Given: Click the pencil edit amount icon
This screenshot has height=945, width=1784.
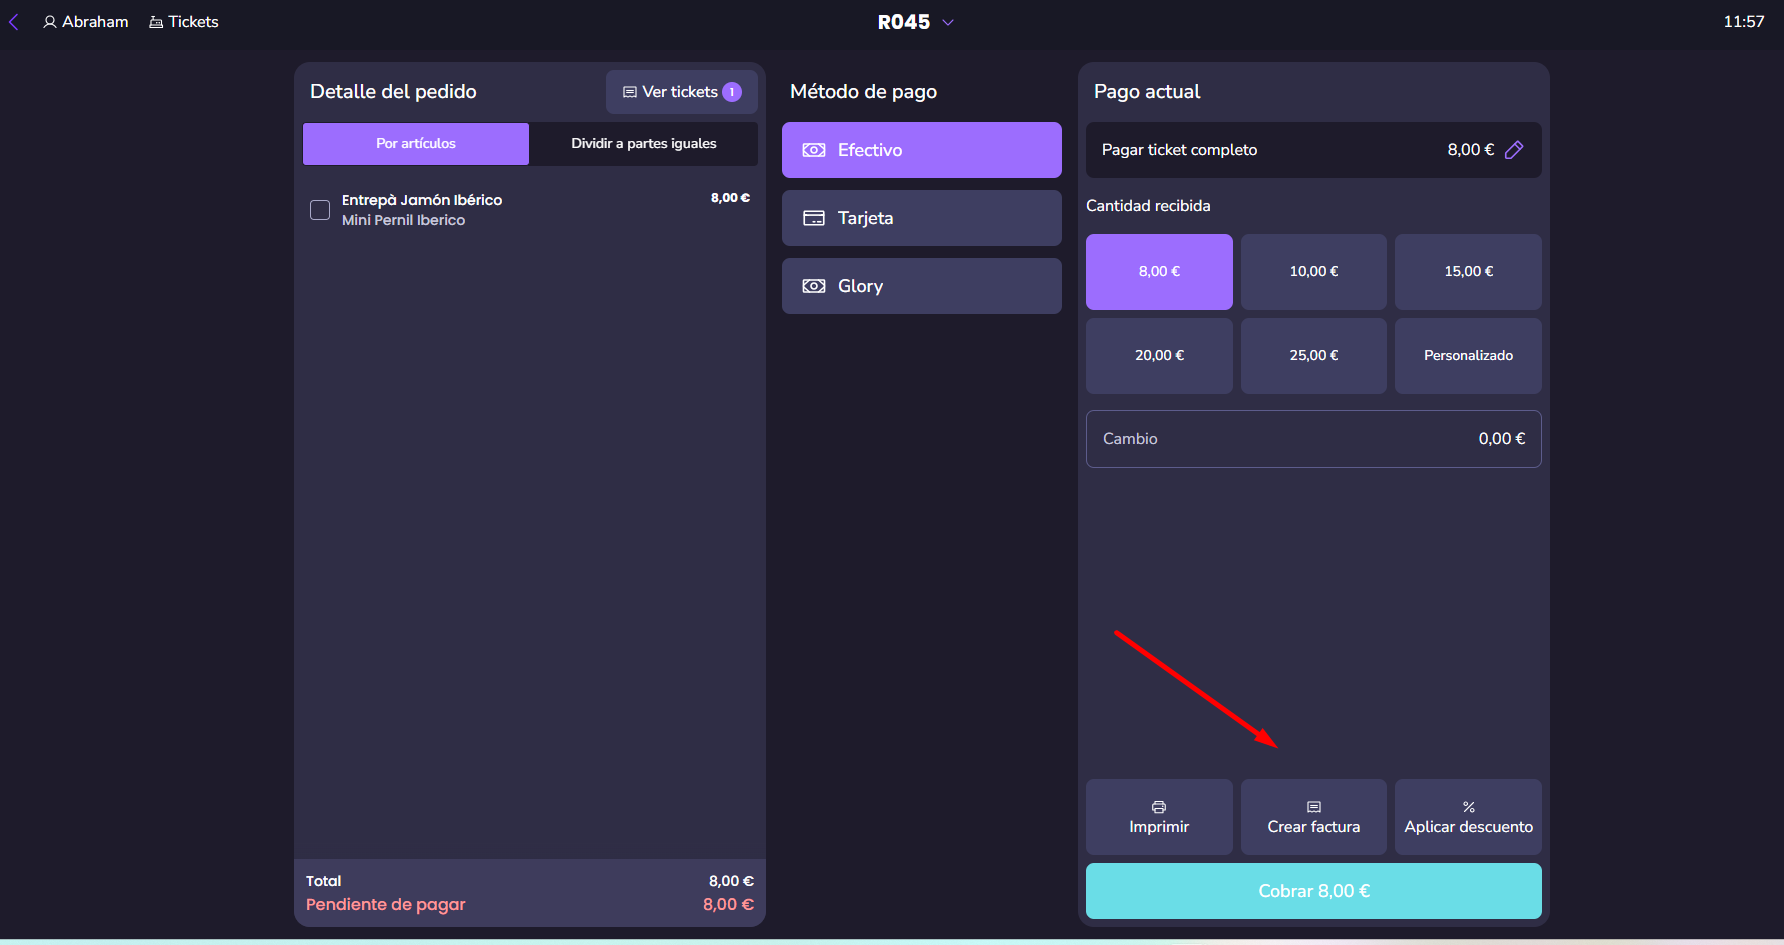Looking at the screenshot, I should [1514, 150].
